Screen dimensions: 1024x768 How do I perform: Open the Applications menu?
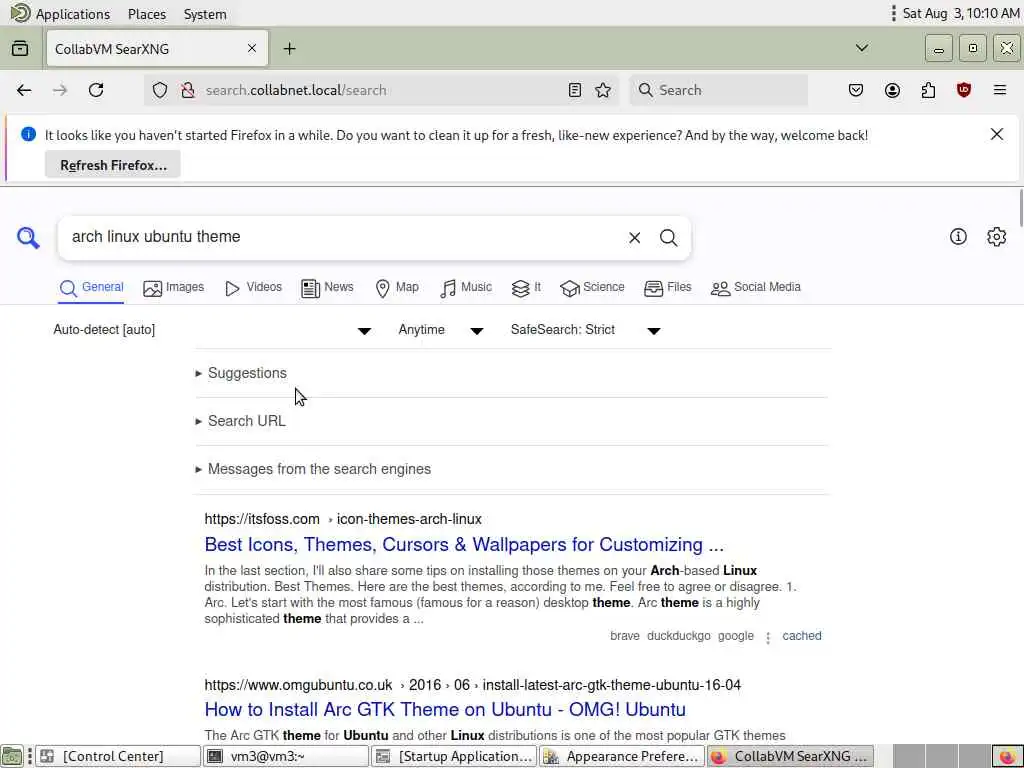(x=61, y=14)
